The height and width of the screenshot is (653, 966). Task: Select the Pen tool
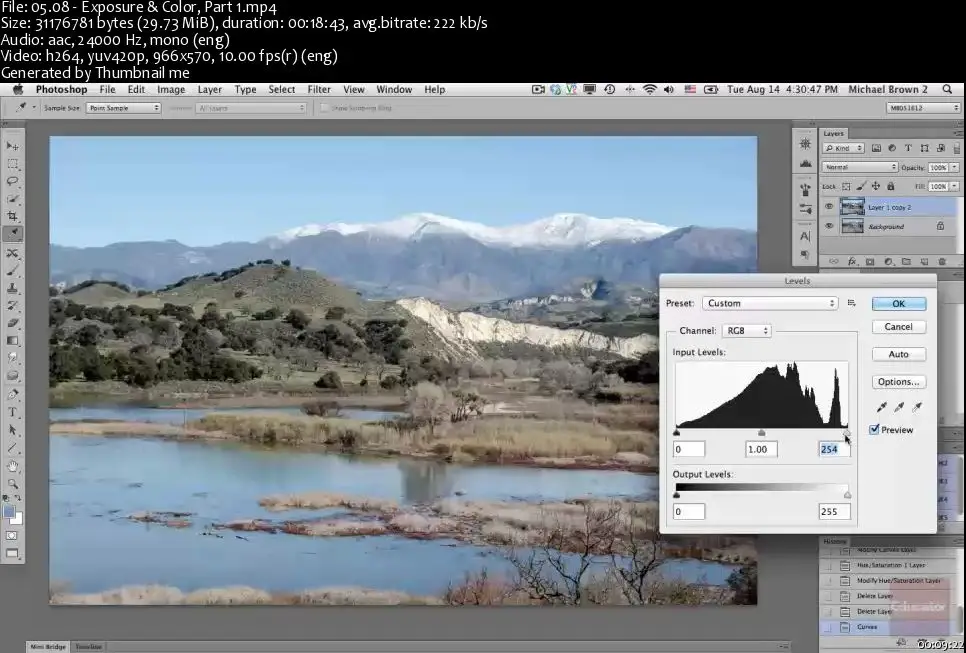[12, 394]
